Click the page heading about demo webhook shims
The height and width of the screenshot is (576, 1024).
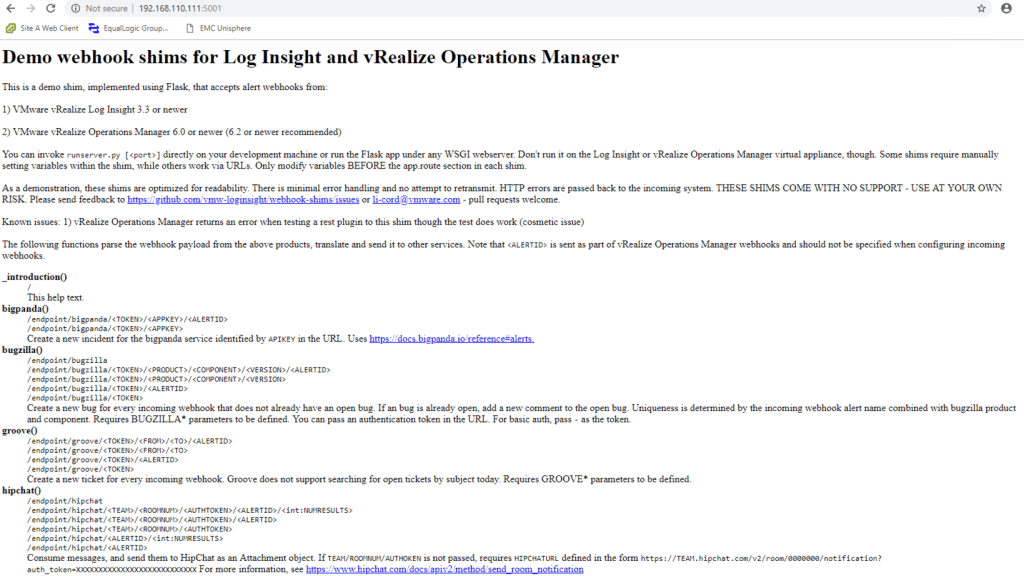(x=310, y=58)
